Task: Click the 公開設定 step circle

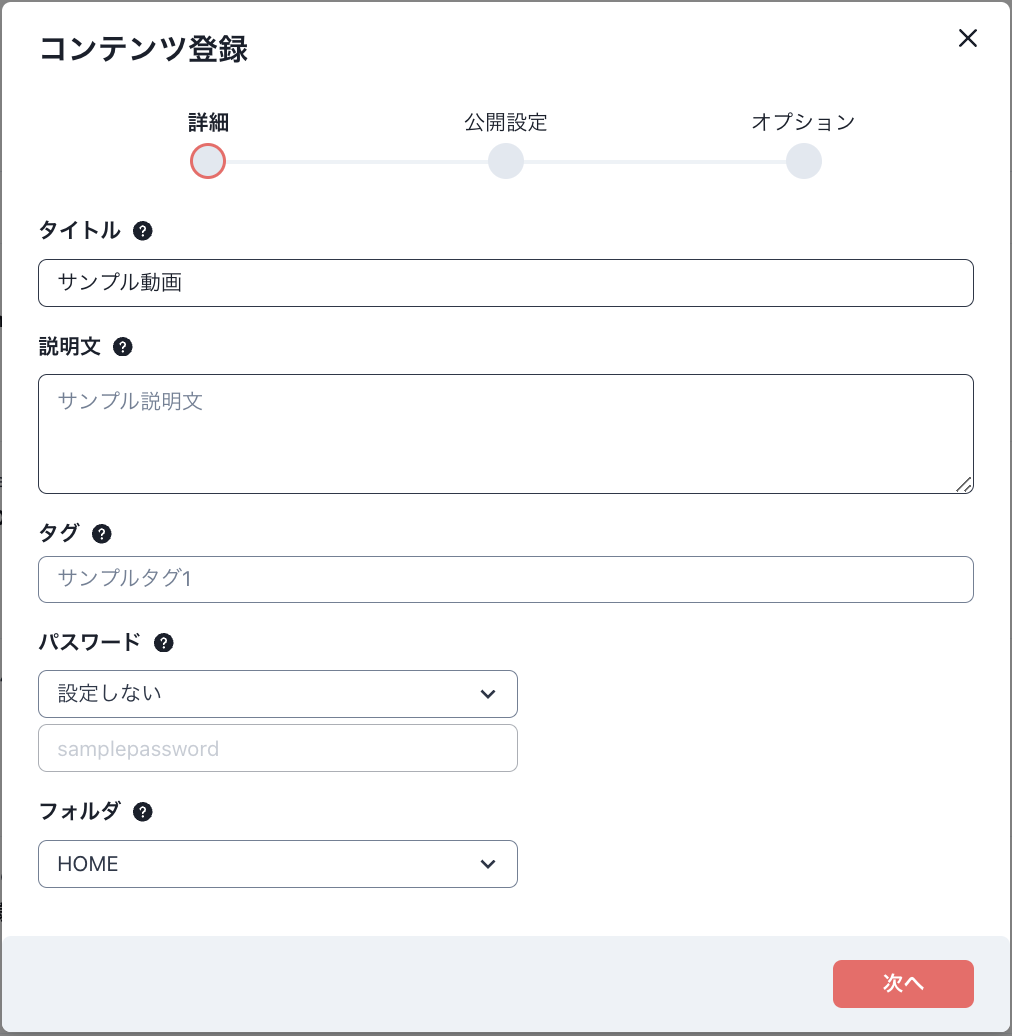Action: (x=506, y=161)
